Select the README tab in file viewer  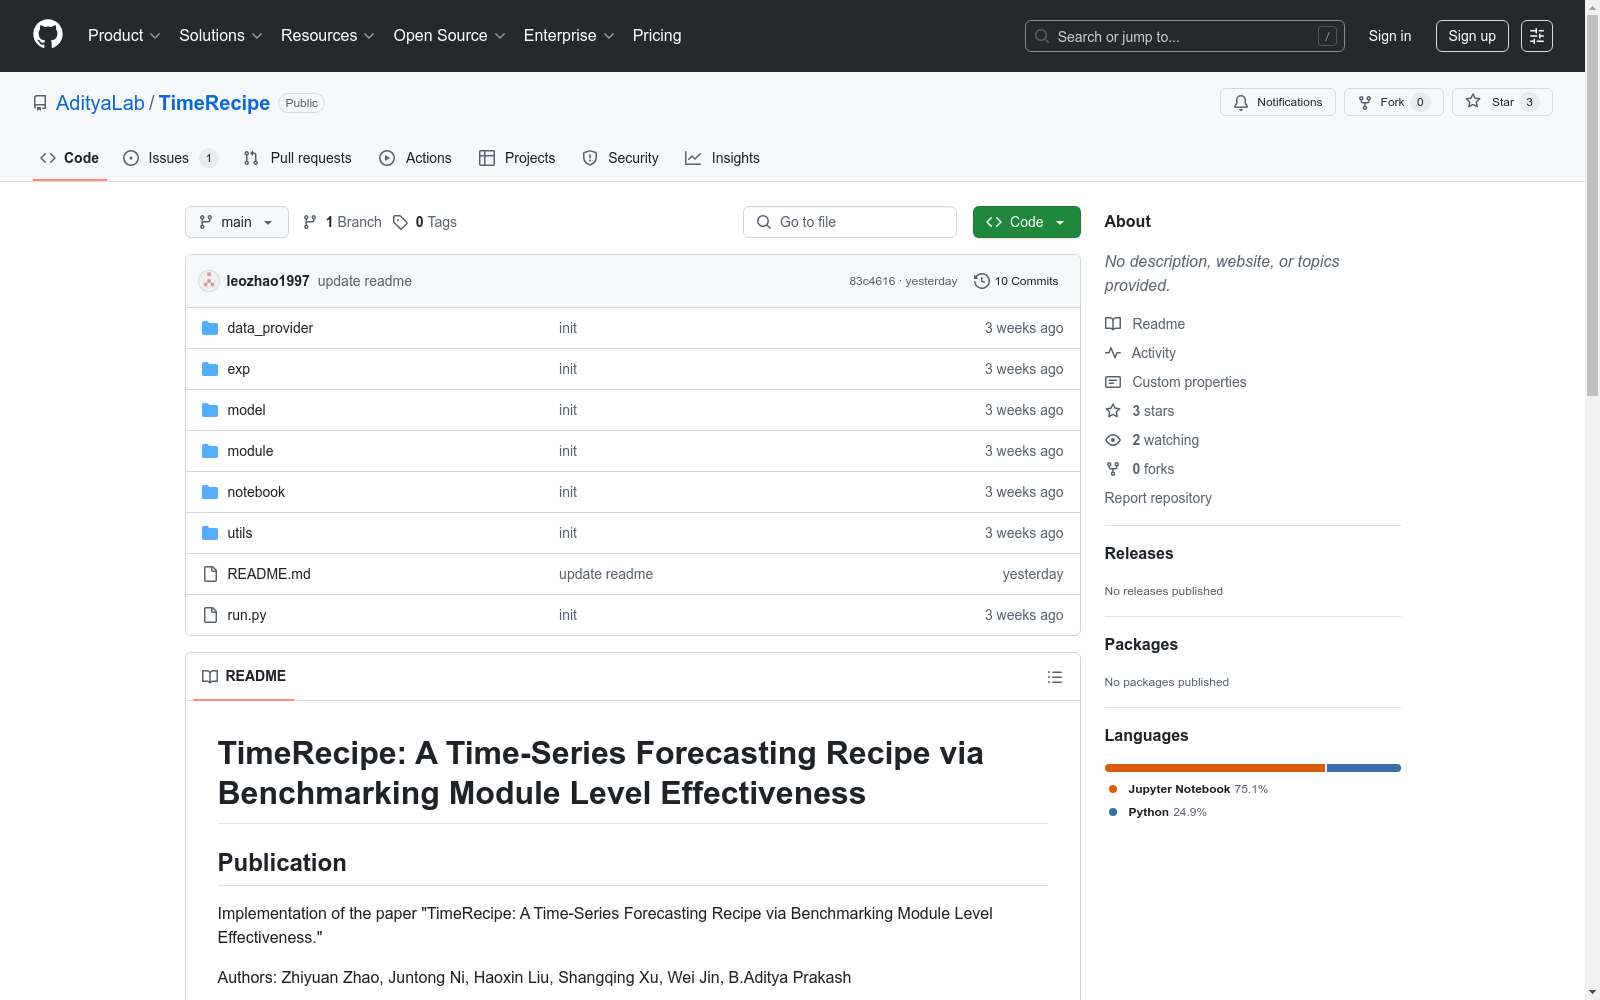(x=244, y=676)
